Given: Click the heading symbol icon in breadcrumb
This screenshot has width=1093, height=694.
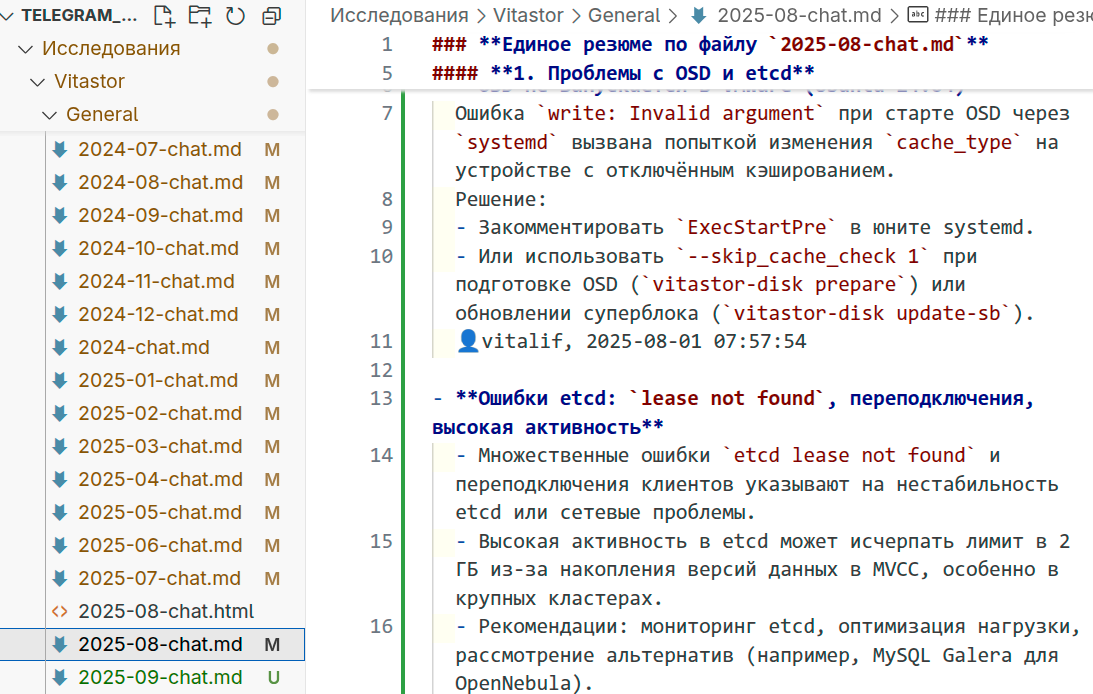Looking at the screenshot, I should (917, 15).
